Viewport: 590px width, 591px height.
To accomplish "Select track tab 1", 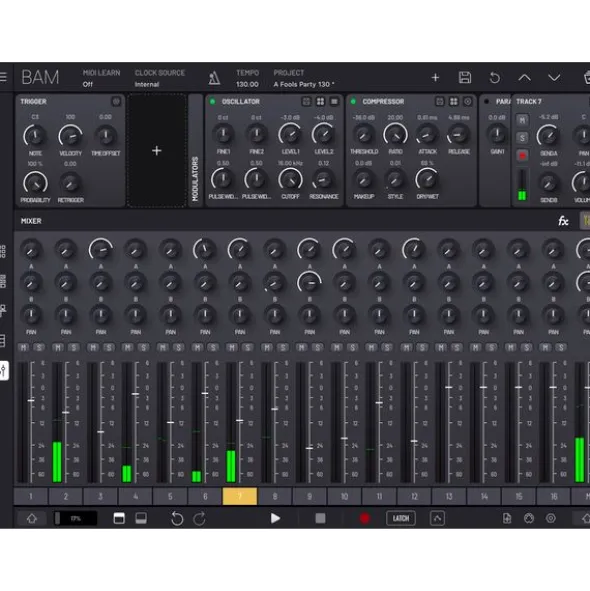I will (x=31, y=496).
